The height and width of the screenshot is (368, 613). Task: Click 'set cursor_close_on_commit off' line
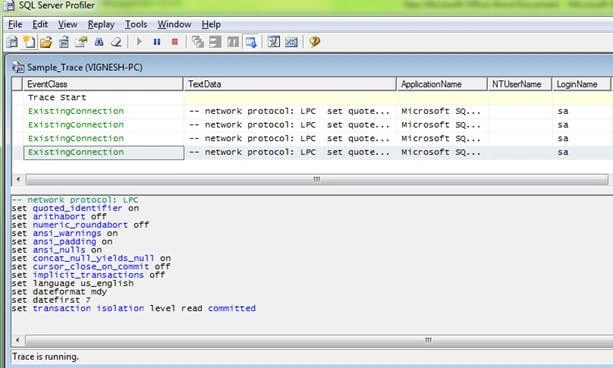coord(91,267)
